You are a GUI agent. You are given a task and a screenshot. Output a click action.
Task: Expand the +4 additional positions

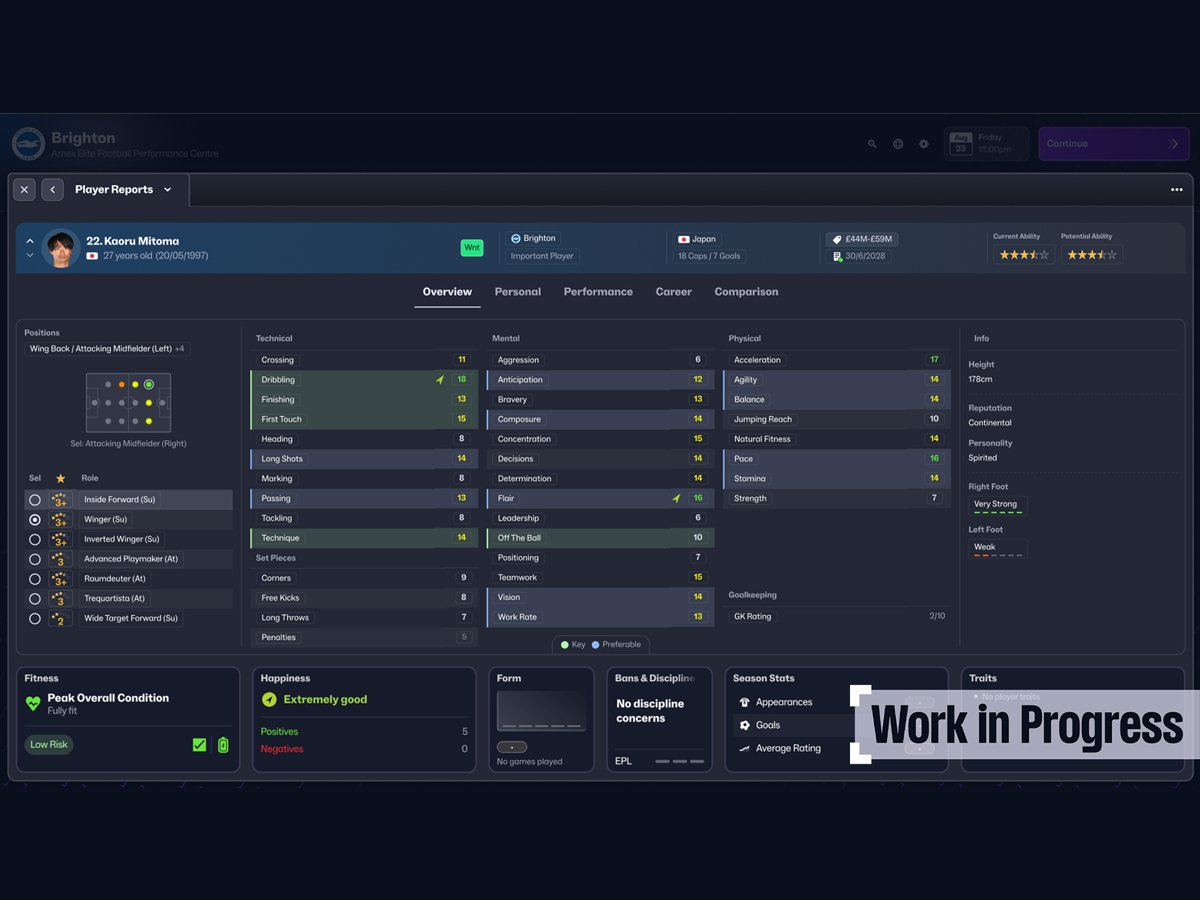coord(179,349)
